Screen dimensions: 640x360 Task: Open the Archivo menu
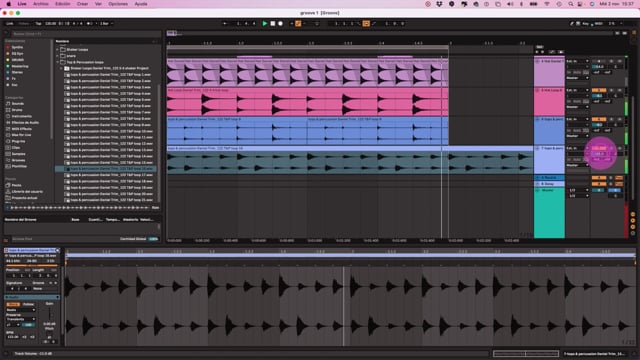coord(40,4)
